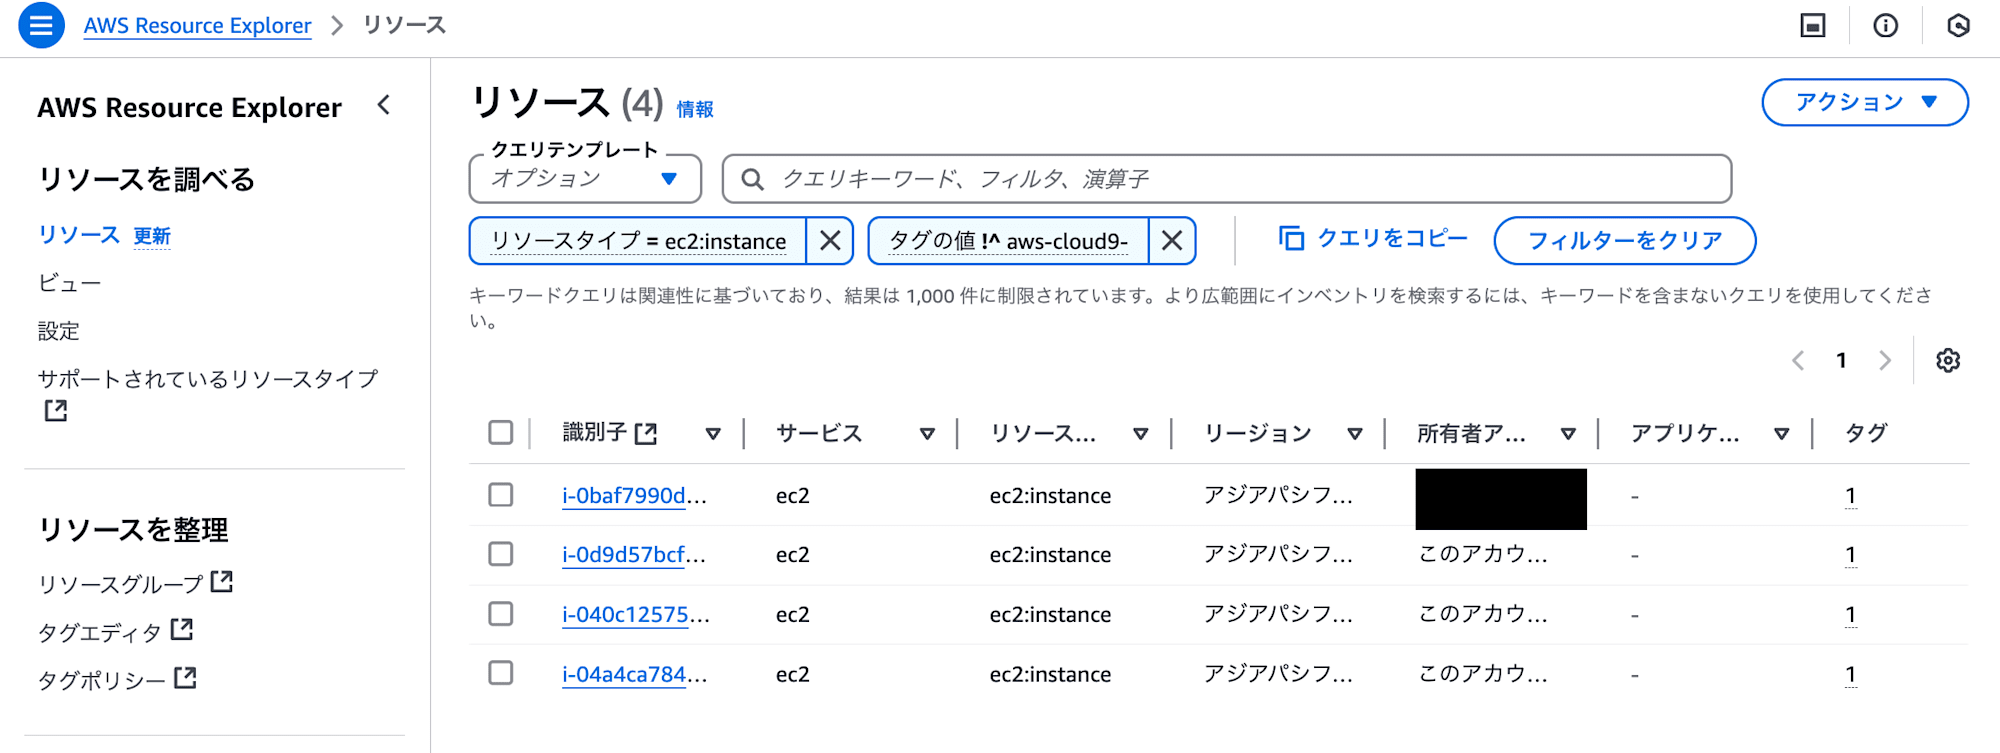The image size is (2000, 753).
Task: Click tag count 1 in i-0baf7990d row
Action: click(1850, 495)
